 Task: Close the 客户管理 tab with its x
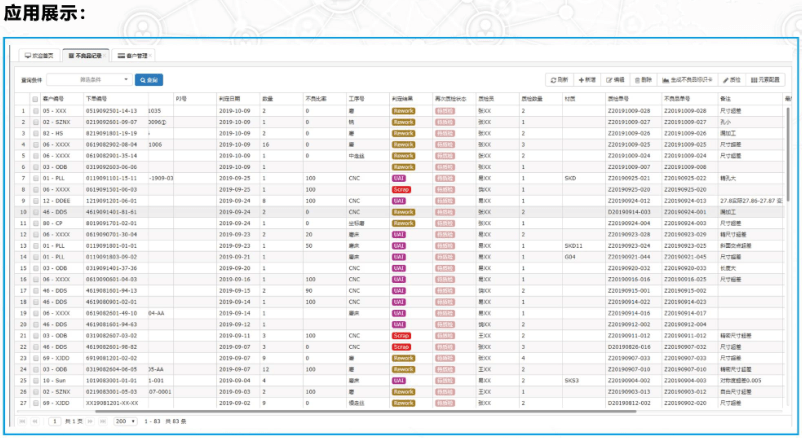150,55
